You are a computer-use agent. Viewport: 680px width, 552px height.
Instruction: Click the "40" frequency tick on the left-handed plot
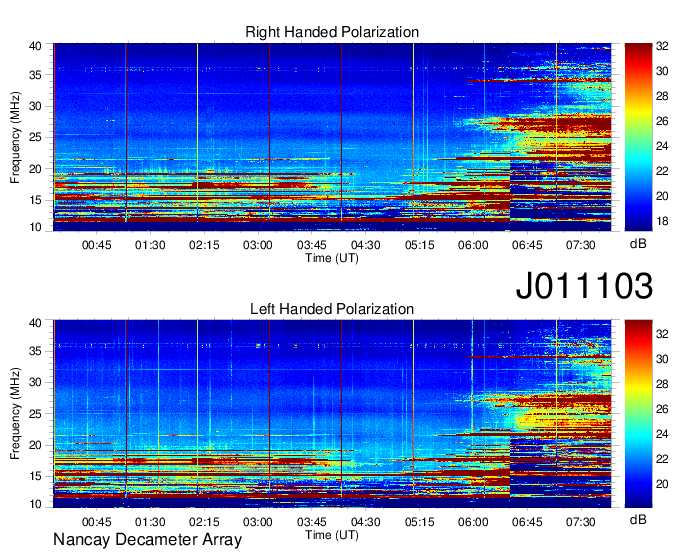[36, 323]
